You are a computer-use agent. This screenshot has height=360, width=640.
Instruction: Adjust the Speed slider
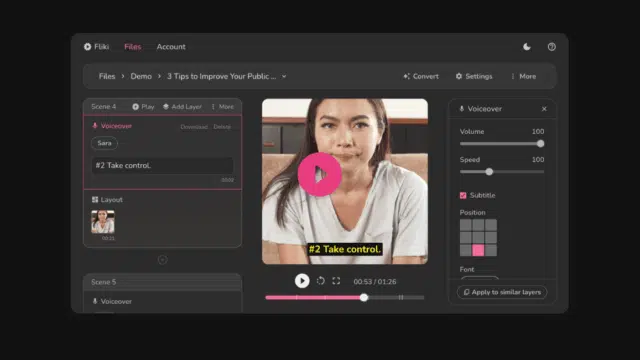point(502,172)
